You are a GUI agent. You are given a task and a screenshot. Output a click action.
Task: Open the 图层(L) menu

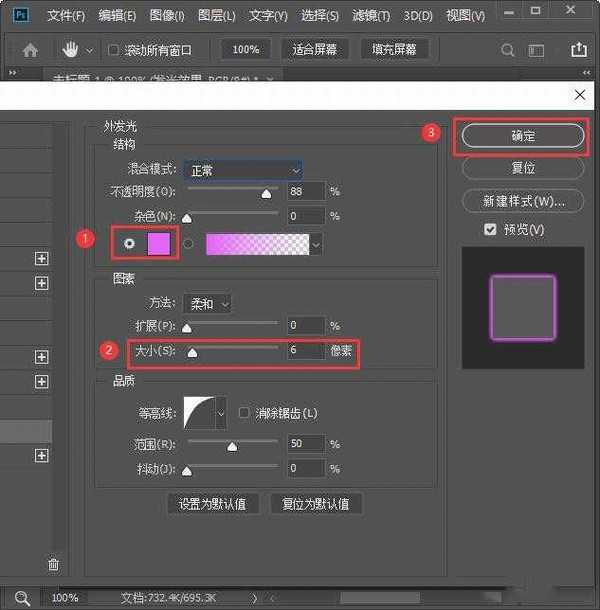[x=217, y=16]
